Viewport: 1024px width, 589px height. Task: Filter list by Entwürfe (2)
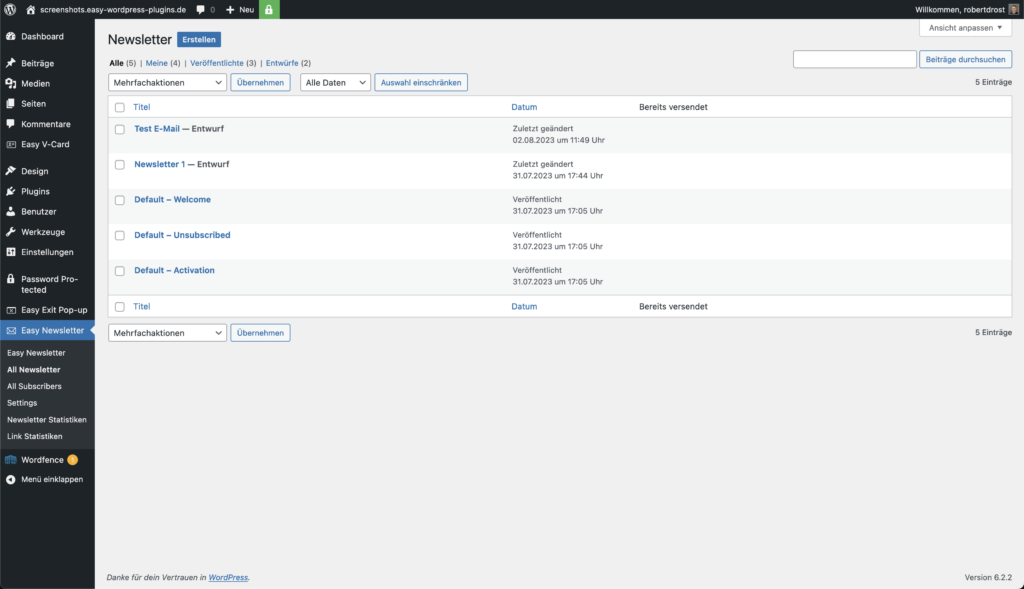click(288, 63)
